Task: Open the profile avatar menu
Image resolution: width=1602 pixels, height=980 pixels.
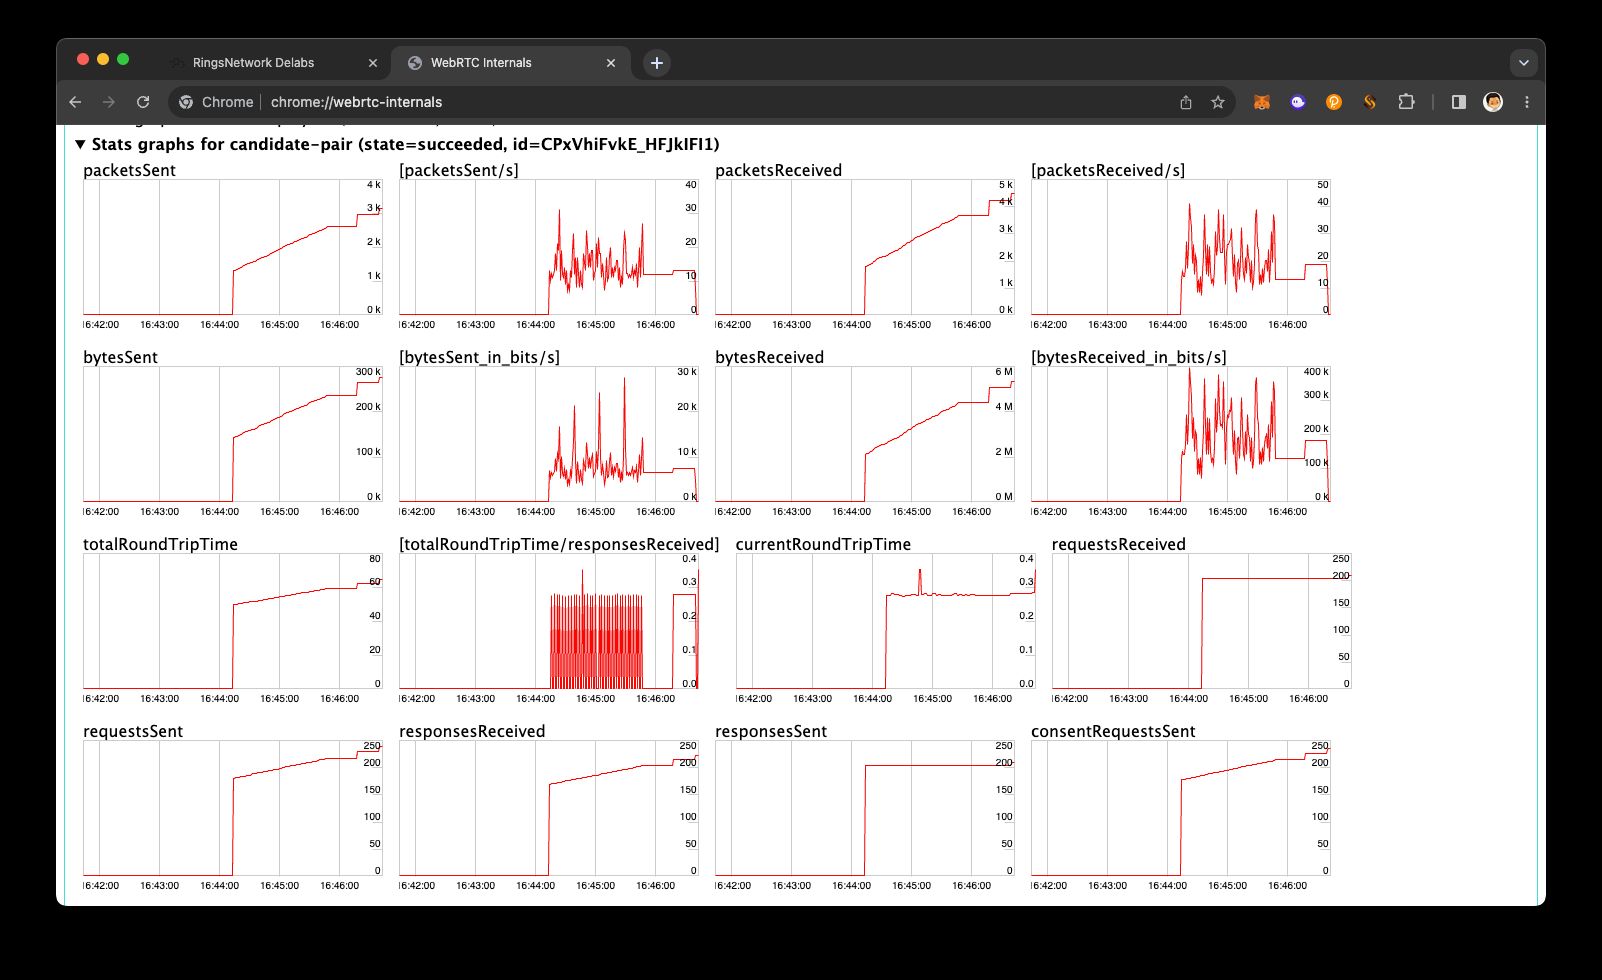Action: (1493, 102)
